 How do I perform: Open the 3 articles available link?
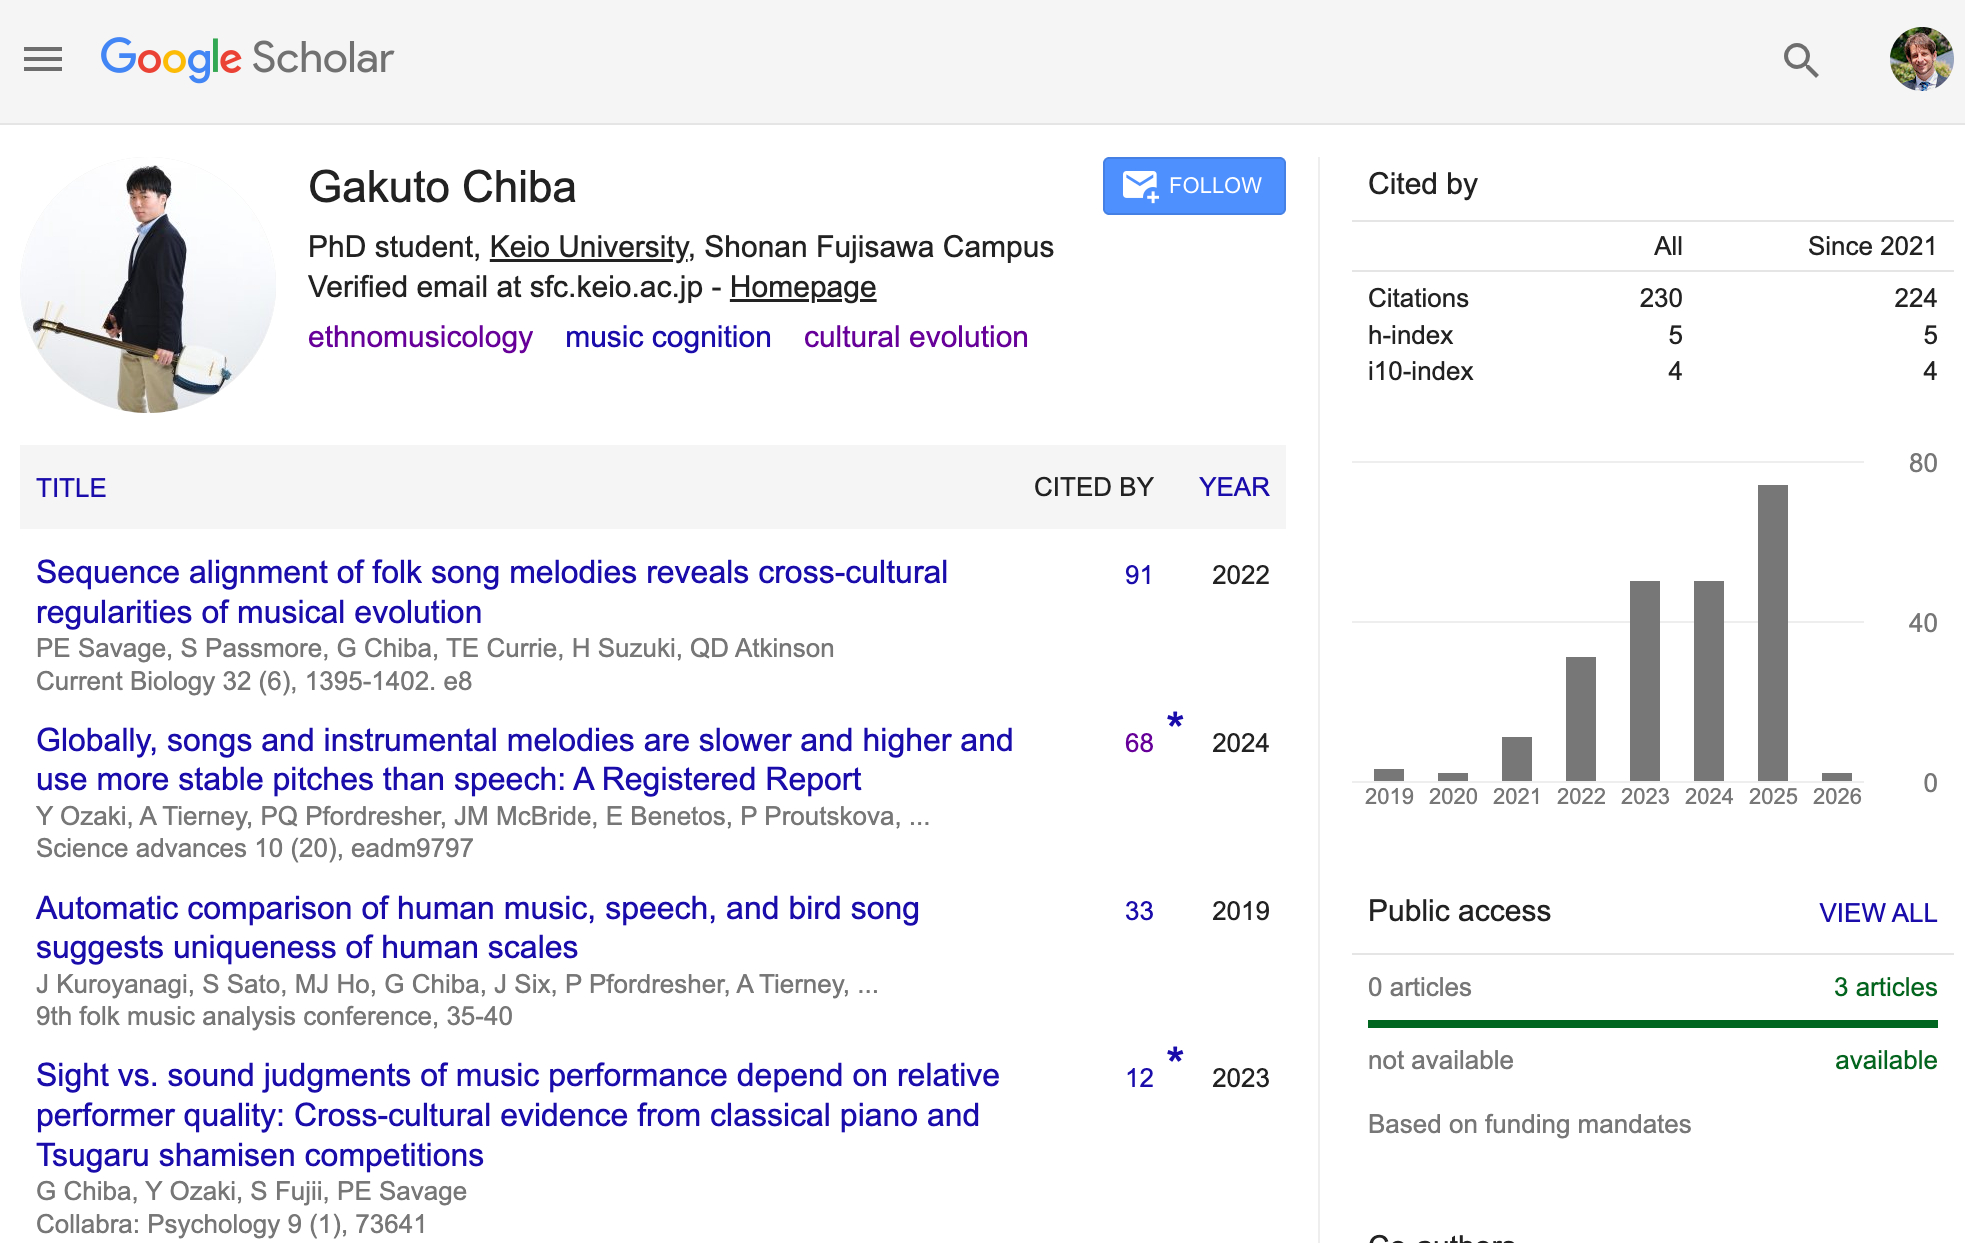click(x=1884, y=987)
